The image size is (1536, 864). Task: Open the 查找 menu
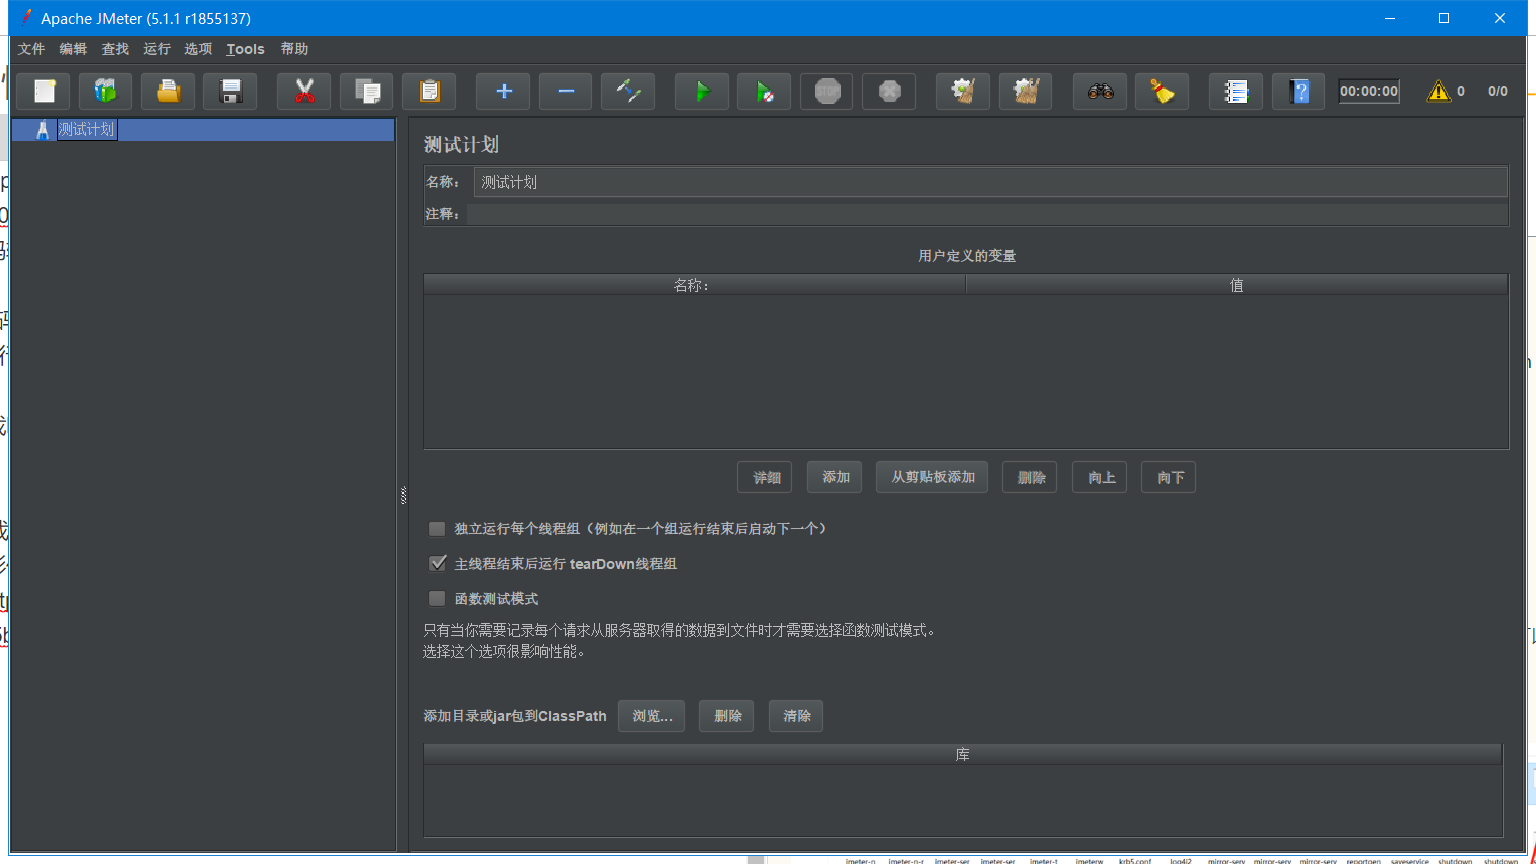[115, 49]
